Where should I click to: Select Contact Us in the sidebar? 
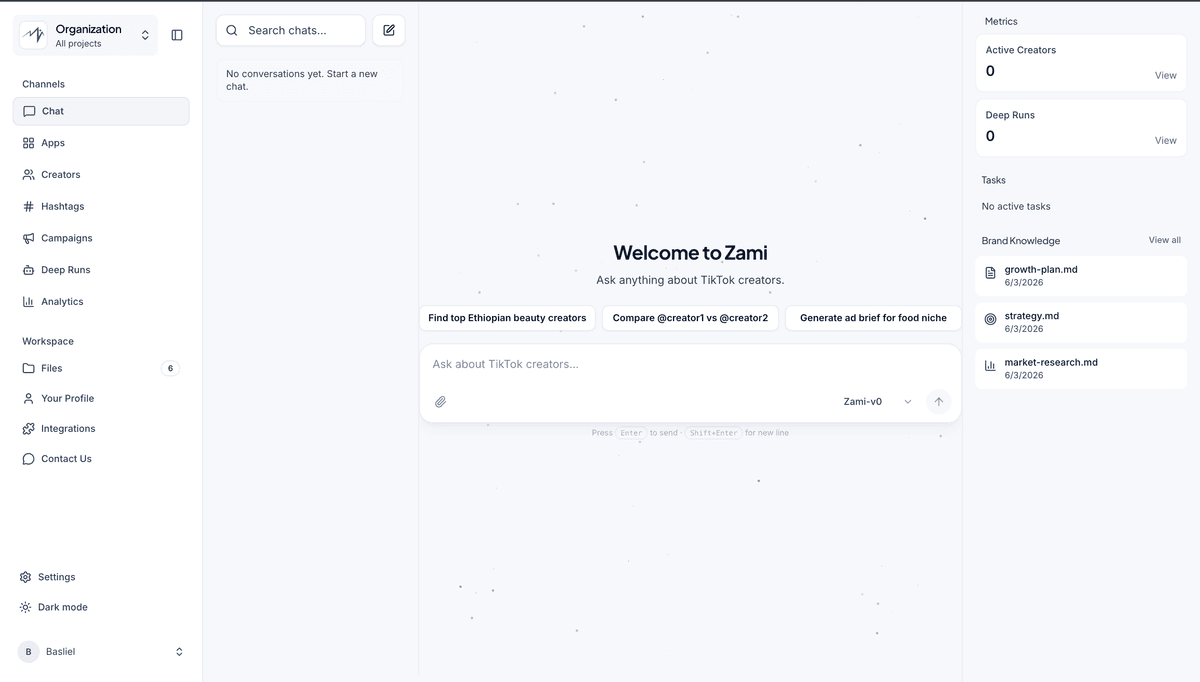pos(101,459)
